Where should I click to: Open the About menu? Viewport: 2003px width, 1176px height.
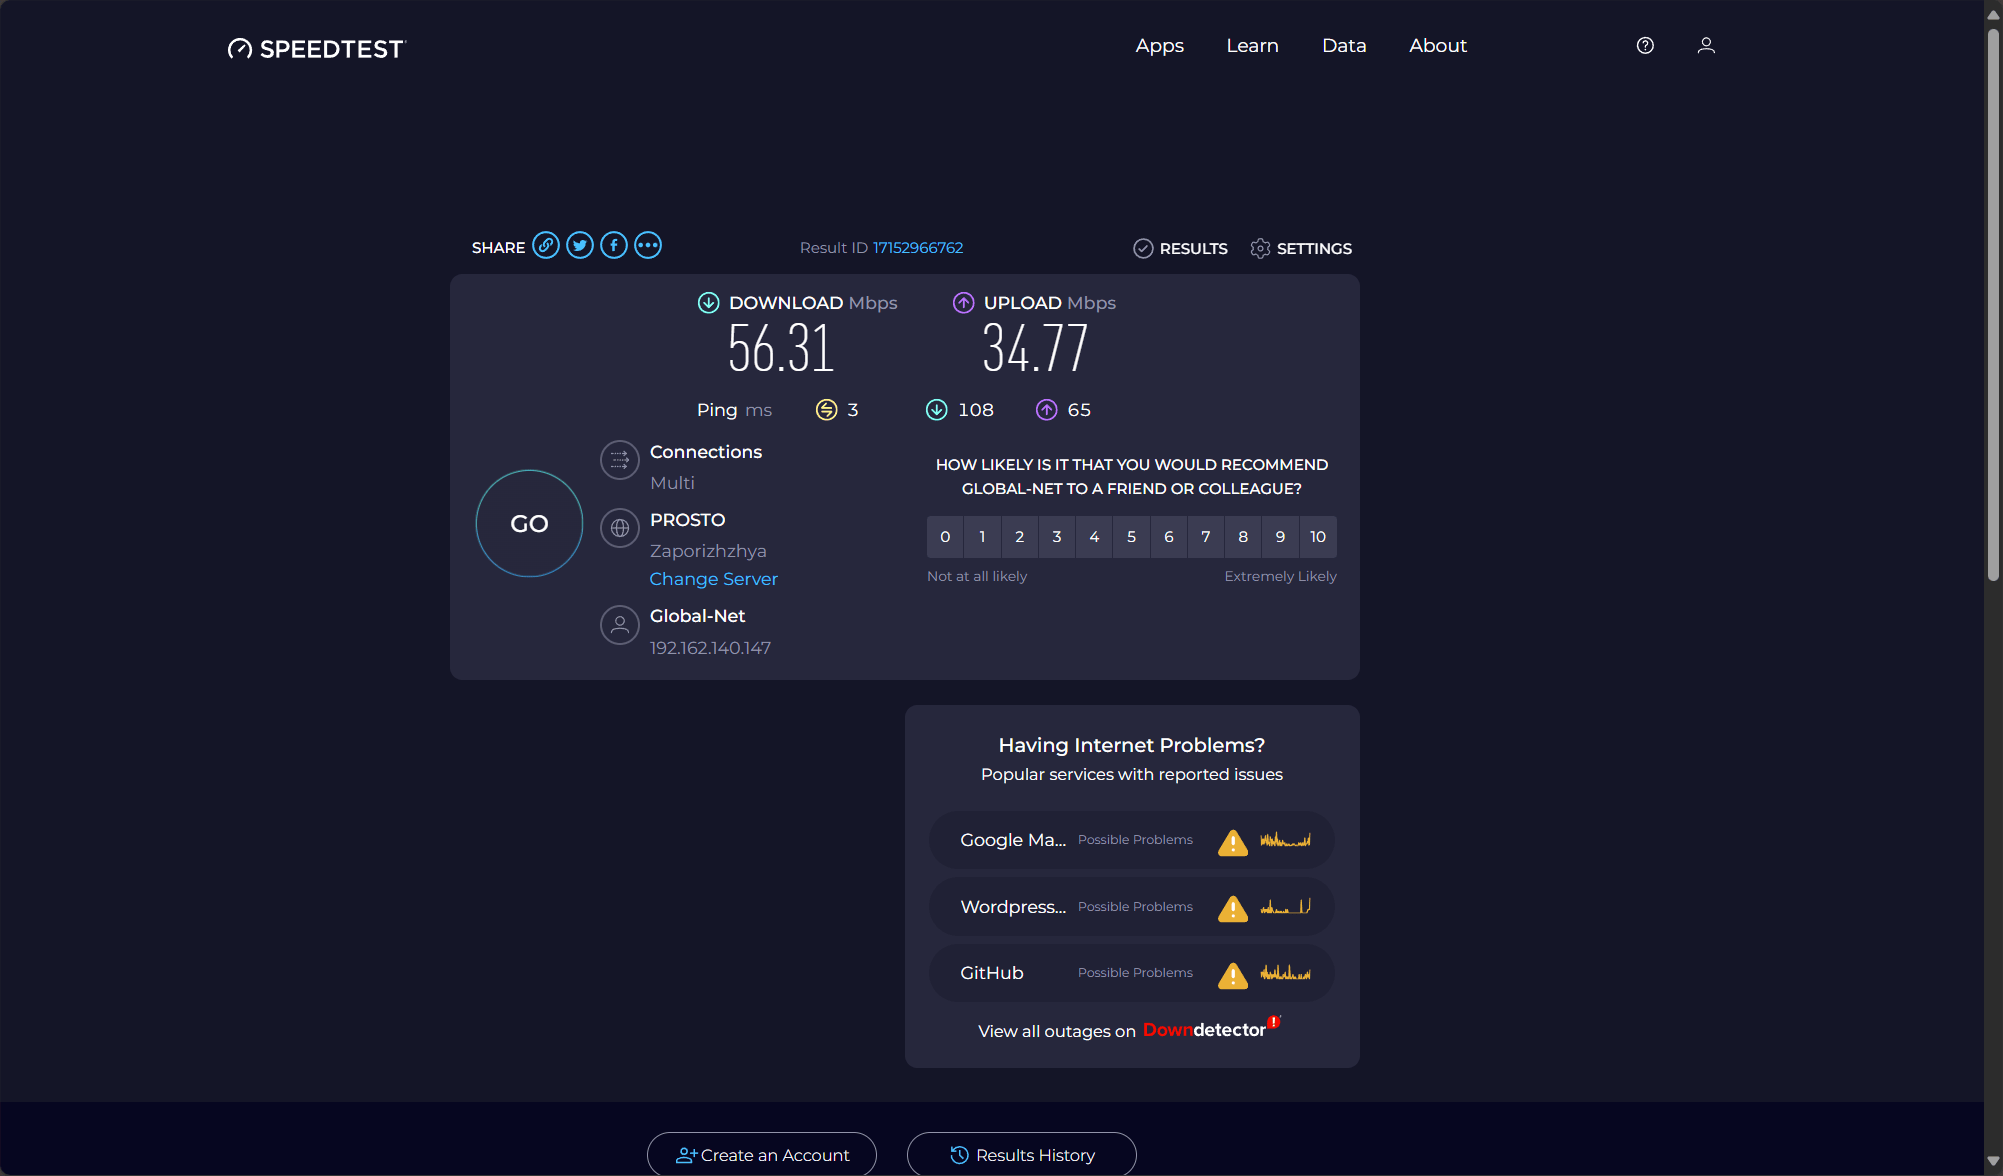tap(1438, 45)
